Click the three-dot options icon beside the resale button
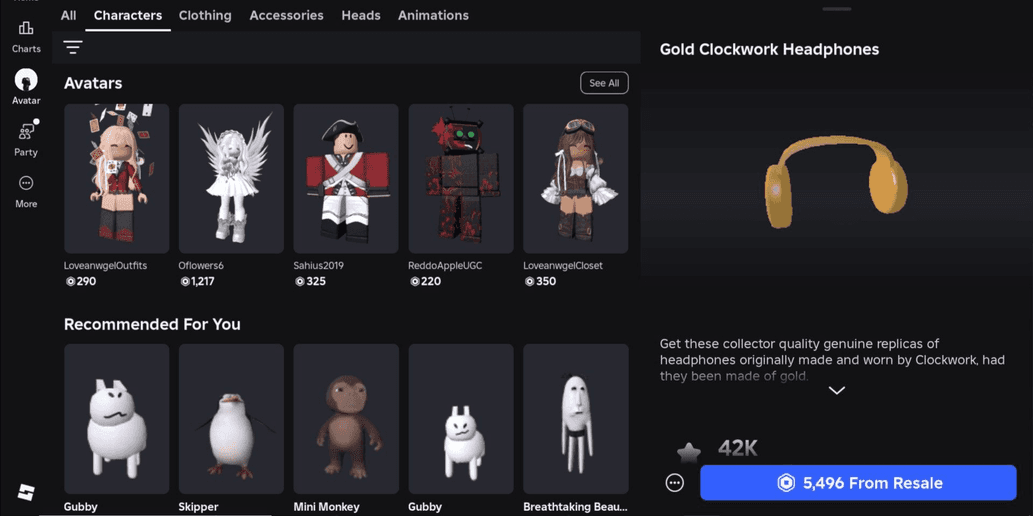Image resolution: width=1033 pixels, height=516 pixels. (675, 483)
